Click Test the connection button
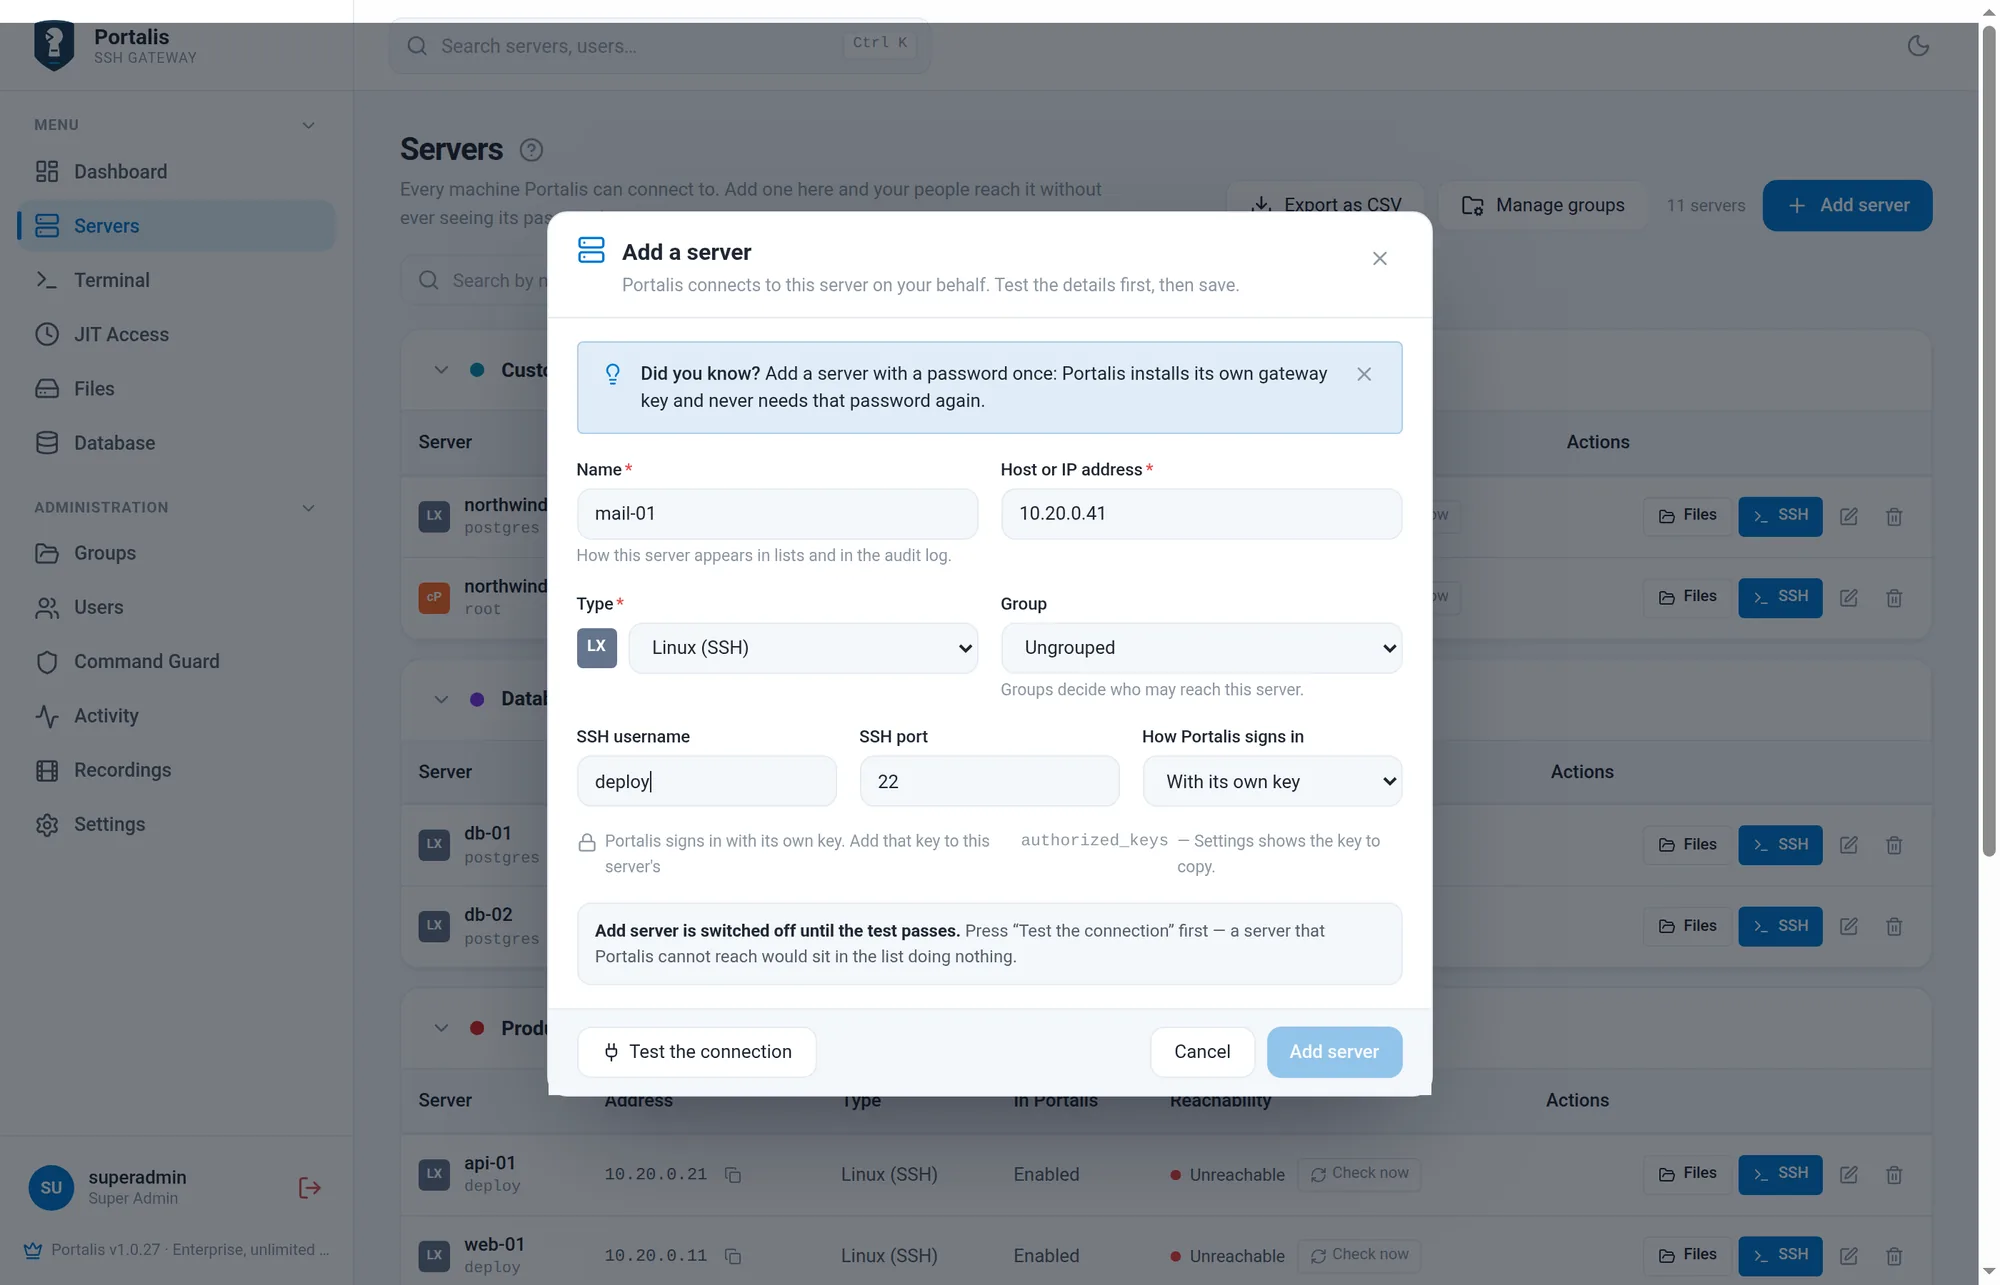 coord(697,1052)
